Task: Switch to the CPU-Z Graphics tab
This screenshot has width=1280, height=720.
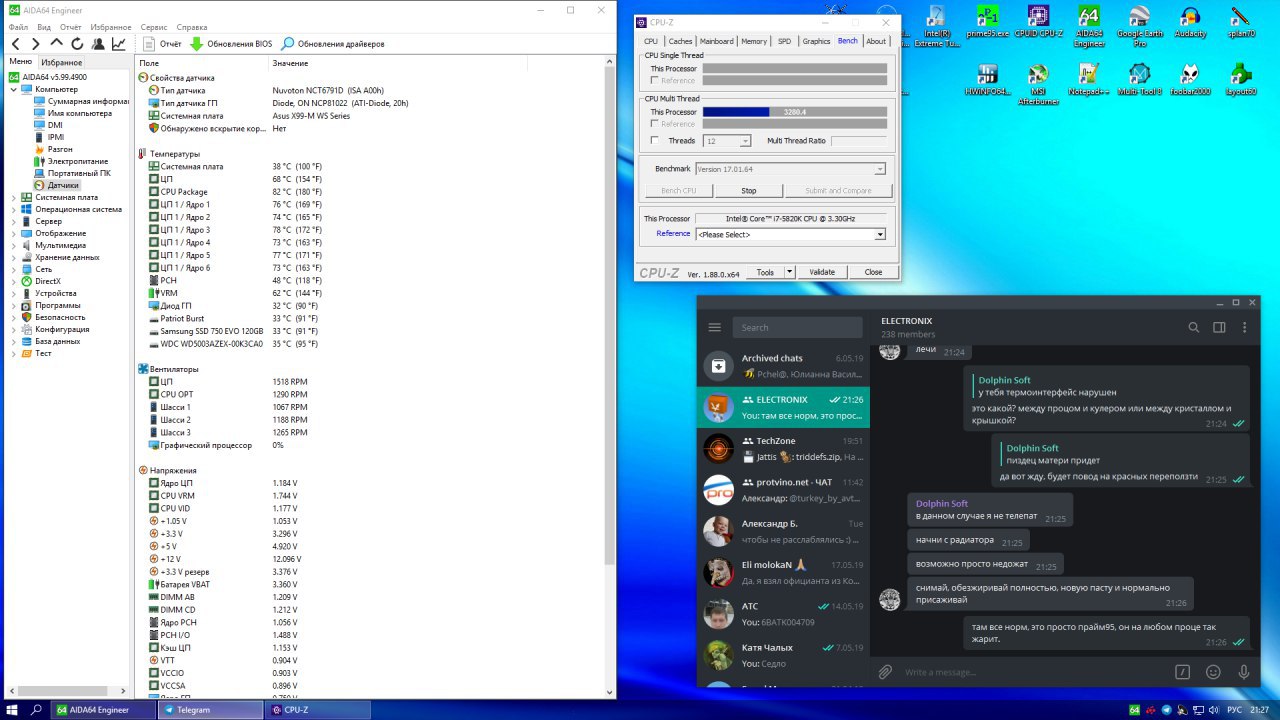Action: 816,41
